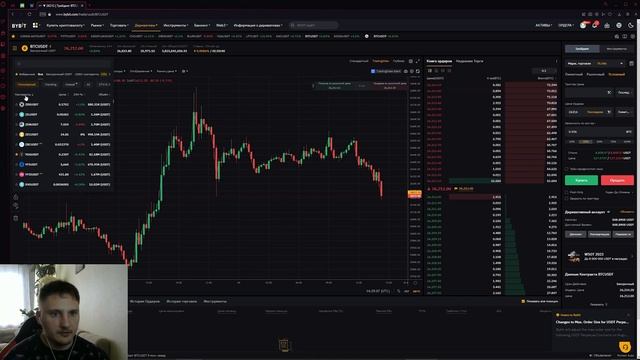Viewport: 640px width, 360px height.
Task: Open the Buy Crypto menu dropdown
Action: (65, 25)
